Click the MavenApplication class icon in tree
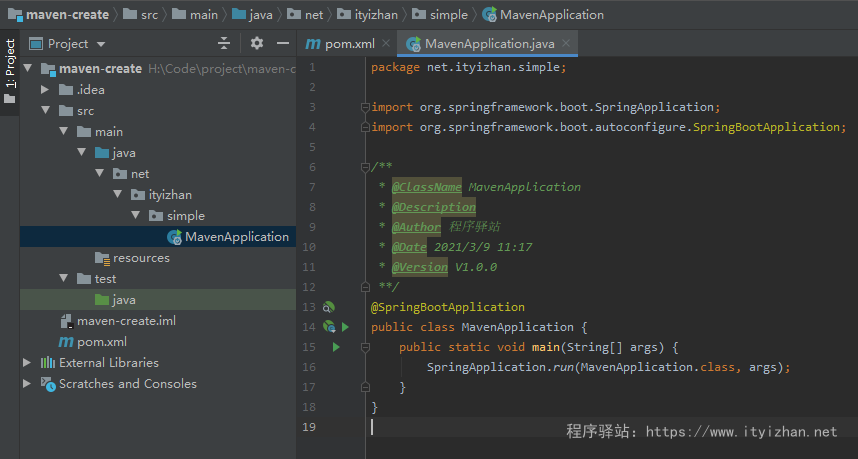Image resolution: width=858 pixels, height=459 pixels. [175, 237]
